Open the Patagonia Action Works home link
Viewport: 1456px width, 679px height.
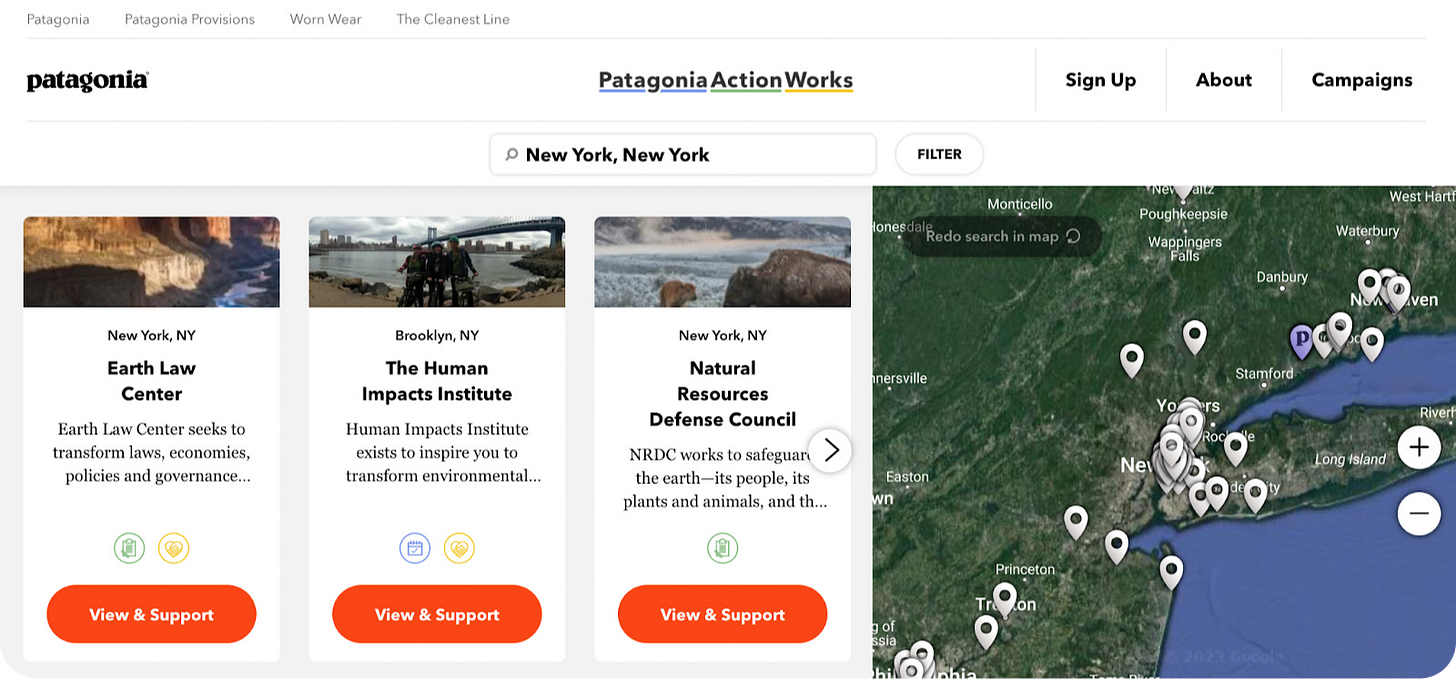tap(726, 81)
